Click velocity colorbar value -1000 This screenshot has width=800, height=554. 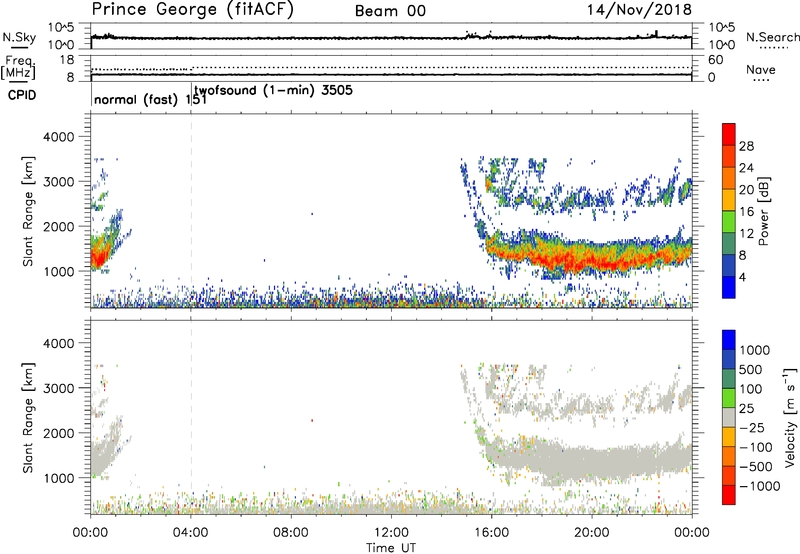pyautogui.click(x=760, y=486)
